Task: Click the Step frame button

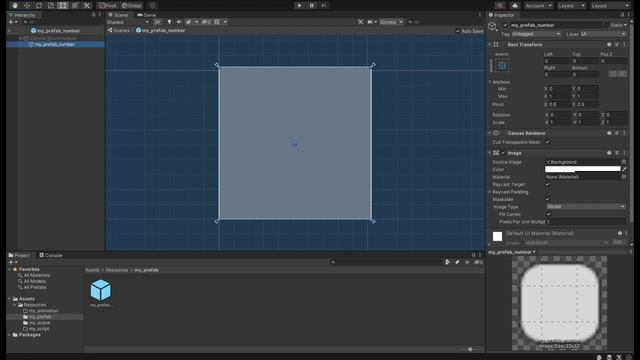Action: coord(324,6)
